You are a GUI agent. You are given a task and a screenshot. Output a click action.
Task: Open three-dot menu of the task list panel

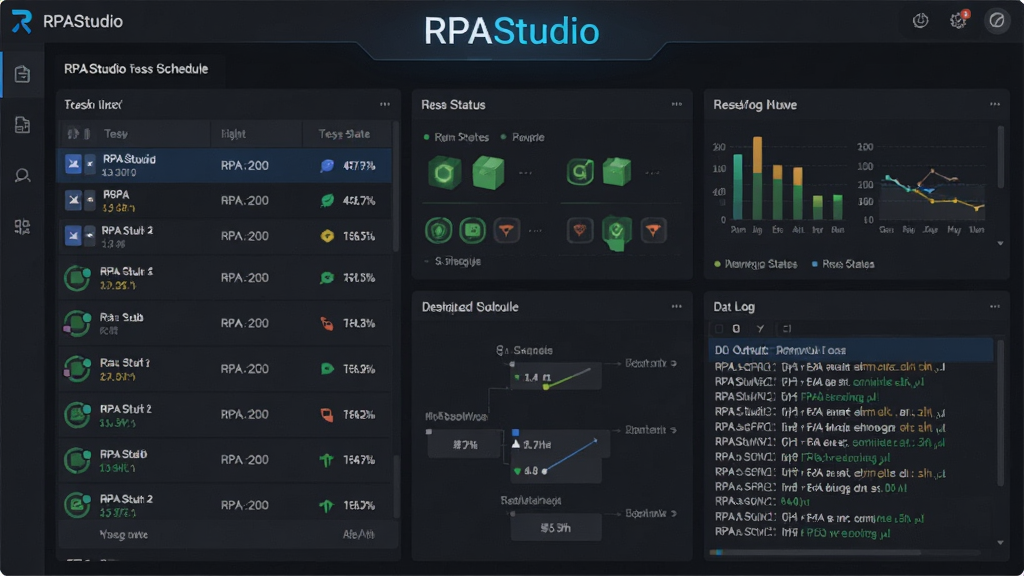click(385, 104)
